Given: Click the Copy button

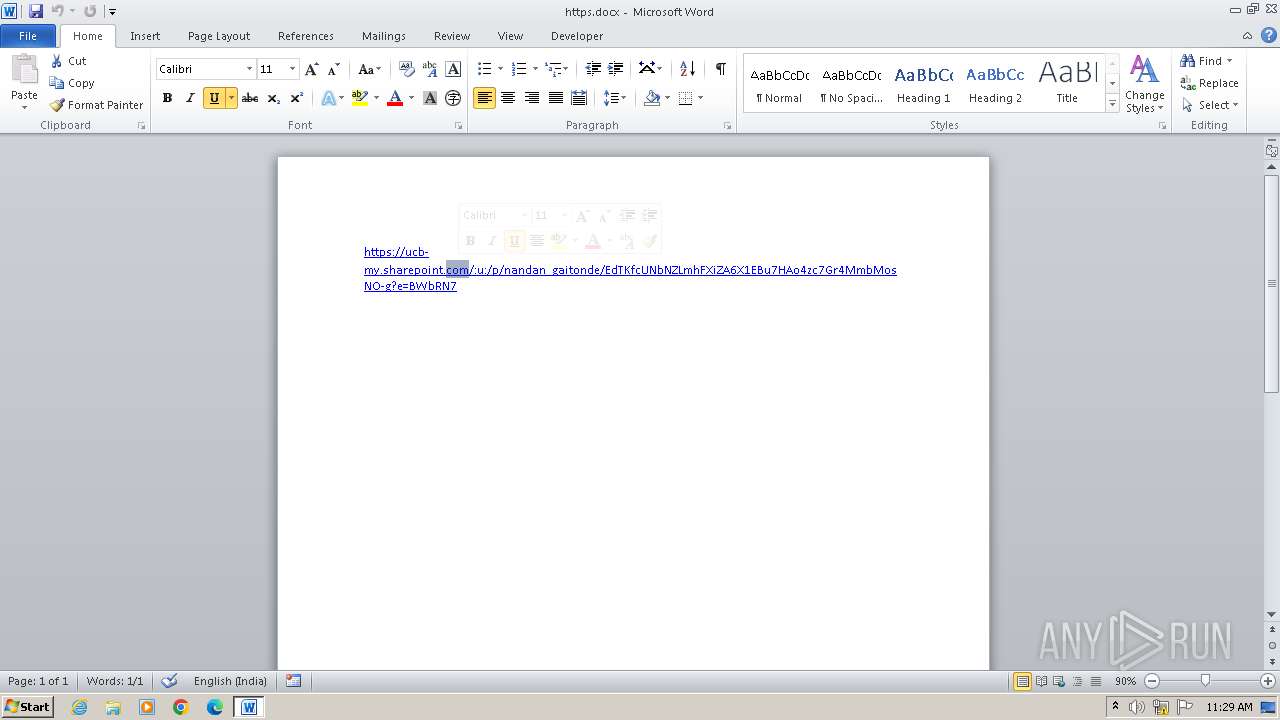Looking at the screenshot, I should (72, 83).
